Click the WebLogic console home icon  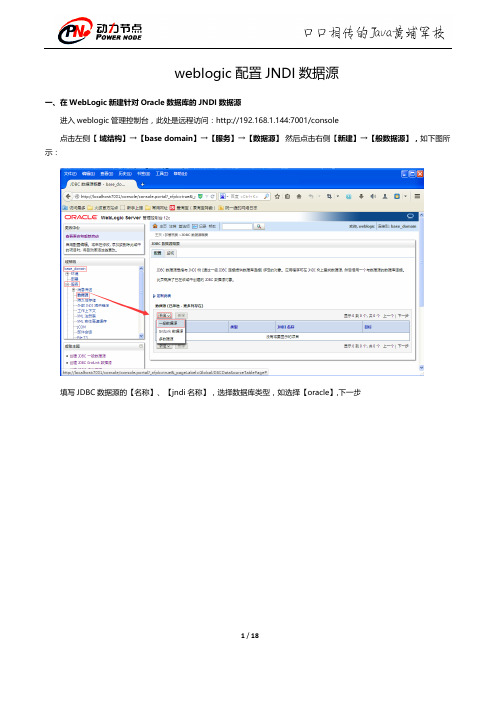tap(155, 227)
